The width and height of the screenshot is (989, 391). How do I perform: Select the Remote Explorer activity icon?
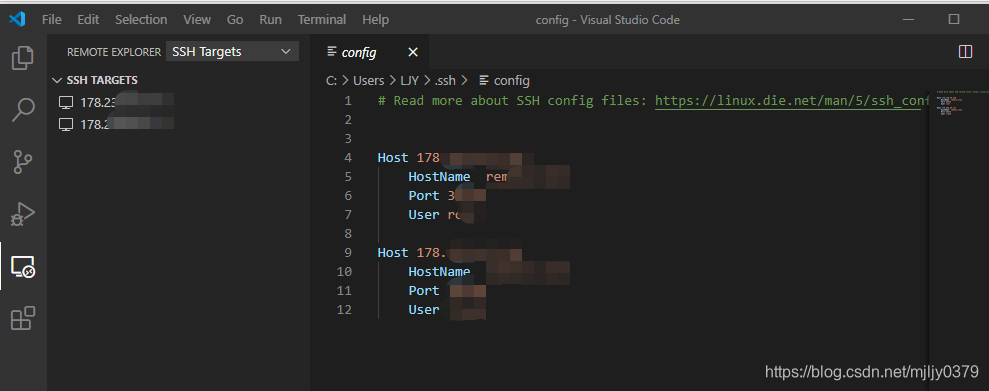pos(23,267)
